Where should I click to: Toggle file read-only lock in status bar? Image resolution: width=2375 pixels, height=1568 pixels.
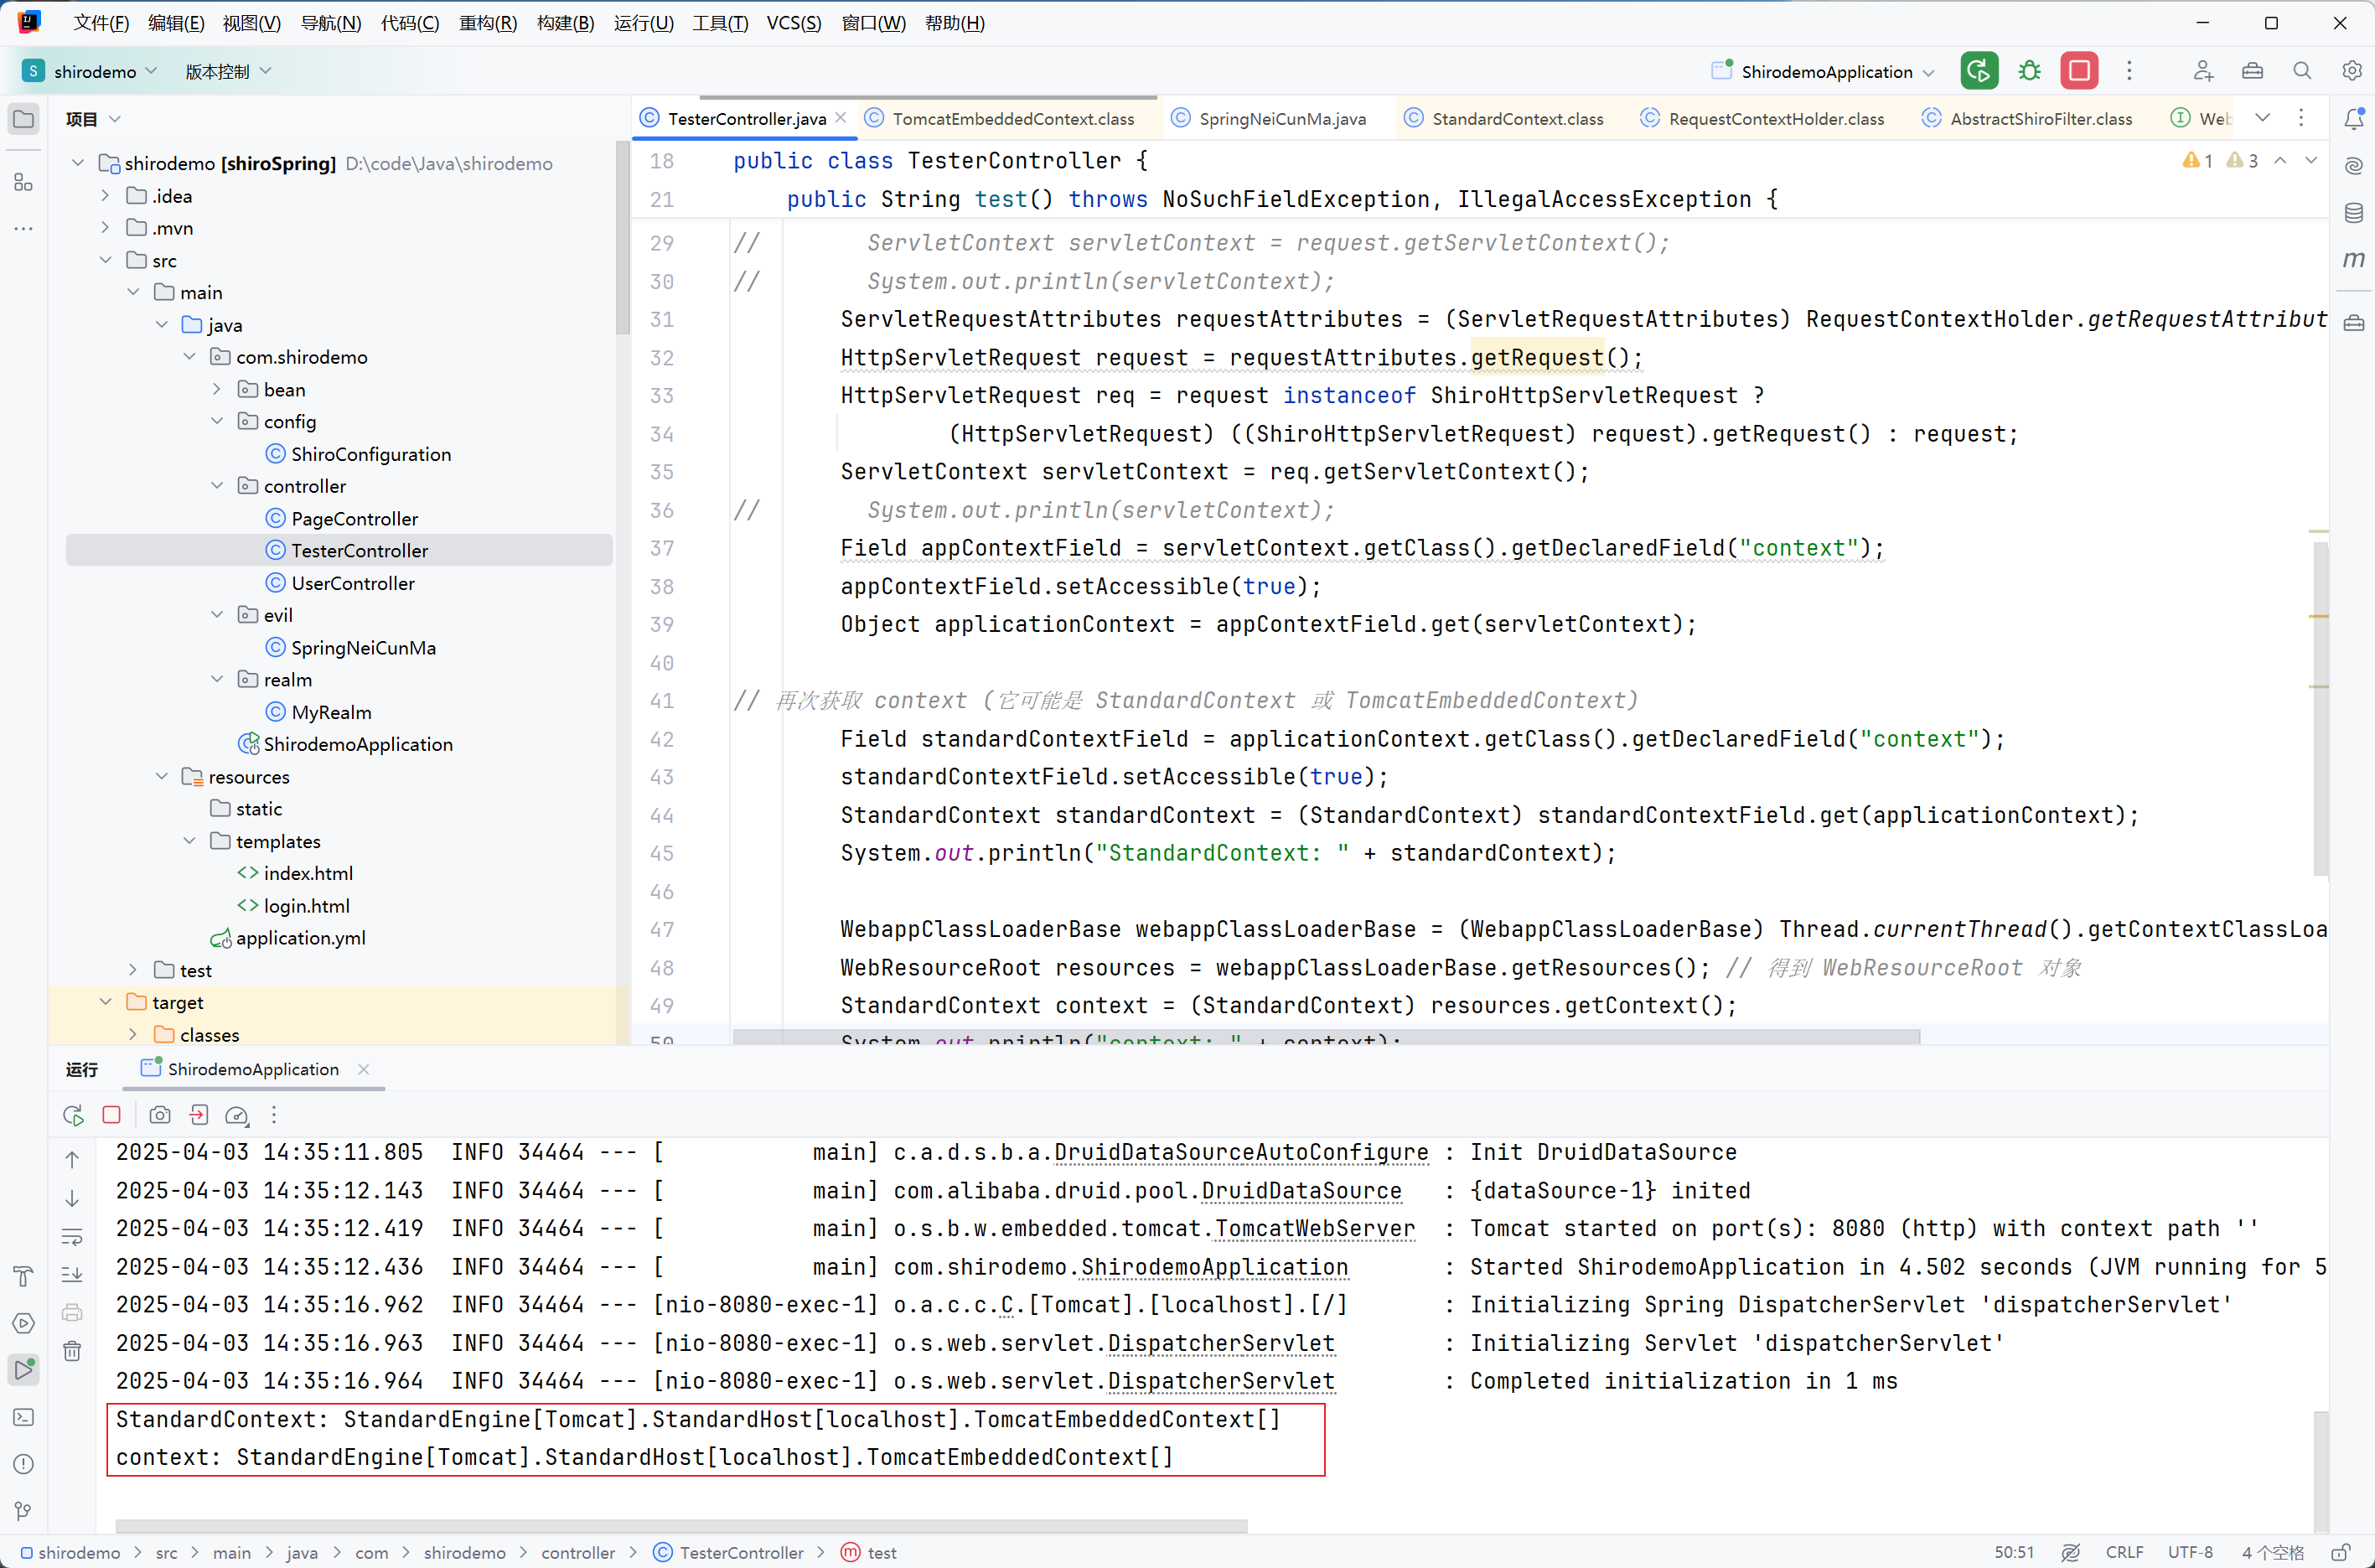click(x=2341, y=1552)
